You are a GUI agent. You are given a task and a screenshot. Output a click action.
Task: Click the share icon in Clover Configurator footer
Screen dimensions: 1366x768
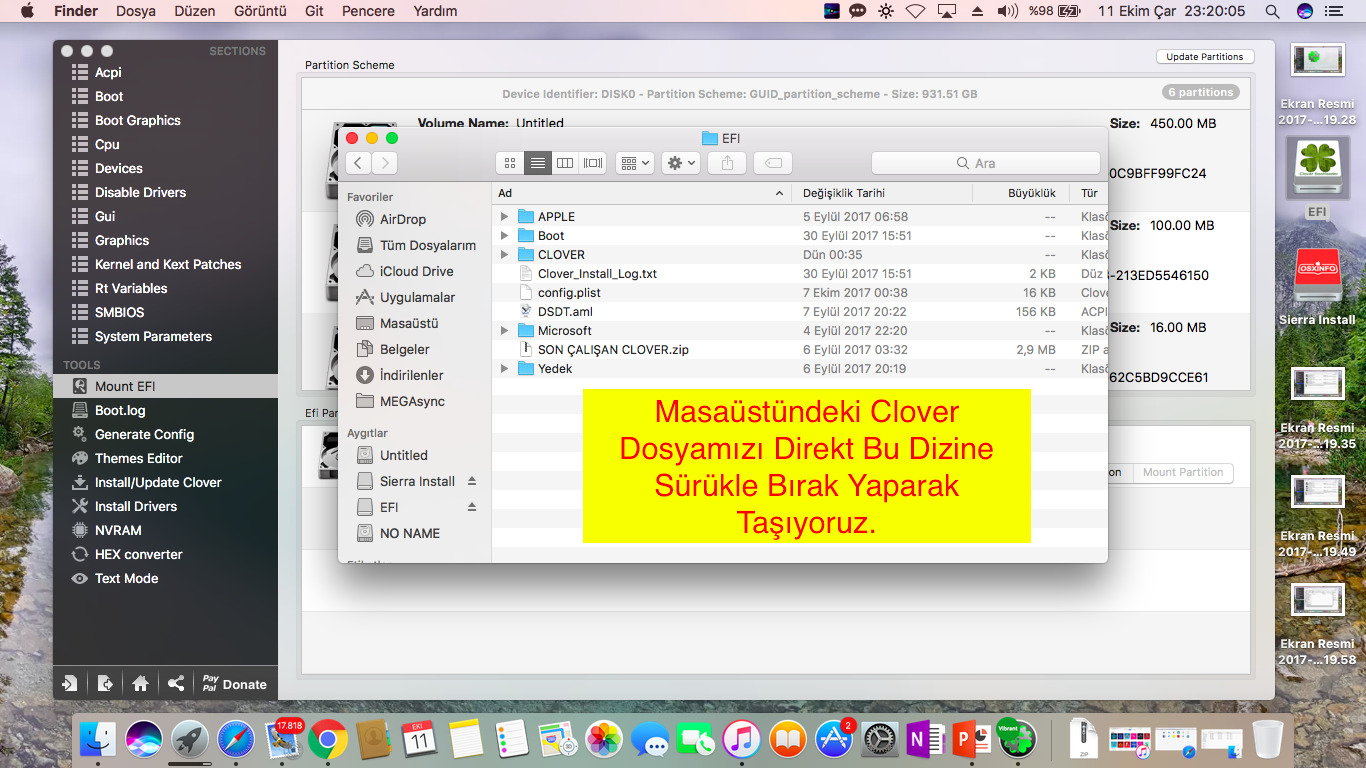176,684
